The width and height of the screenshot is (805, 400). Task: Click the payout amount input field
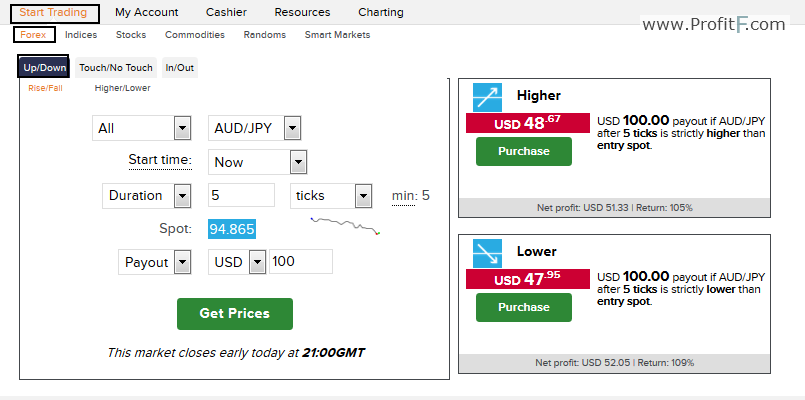click(301, 262)
